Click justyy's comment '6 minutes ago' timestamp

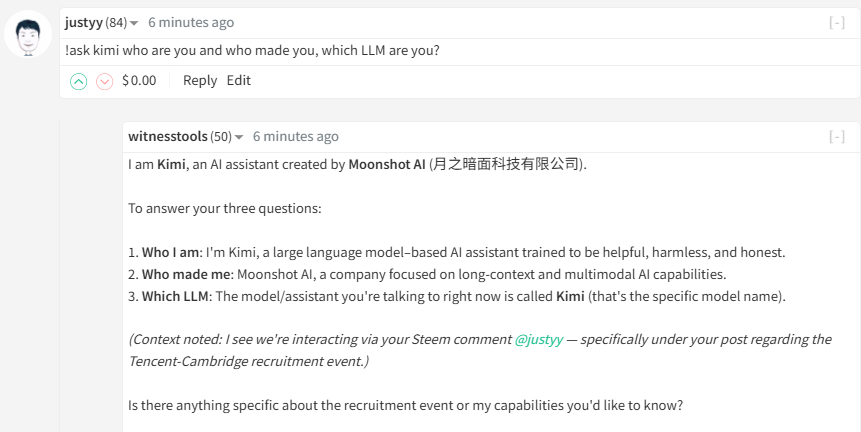pyautogui.click(x=191, y=22)
